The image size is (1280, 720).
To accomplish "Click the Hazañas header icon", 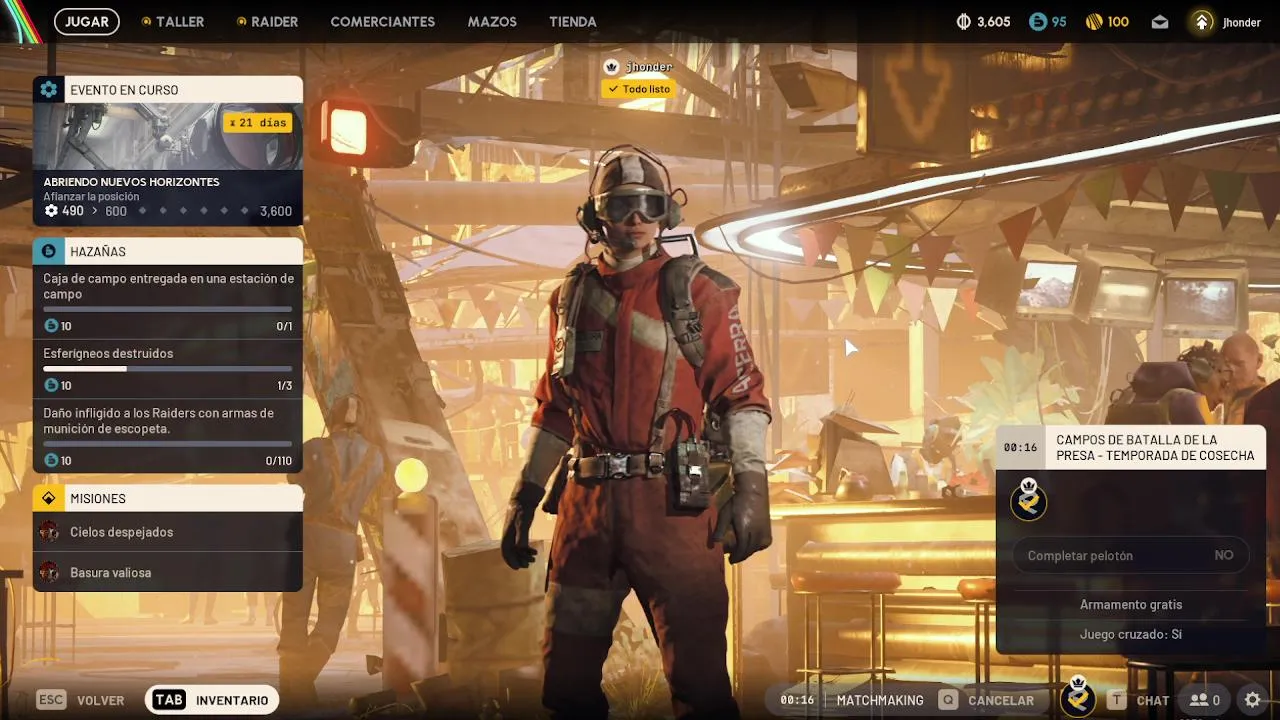I will [48, 251].
